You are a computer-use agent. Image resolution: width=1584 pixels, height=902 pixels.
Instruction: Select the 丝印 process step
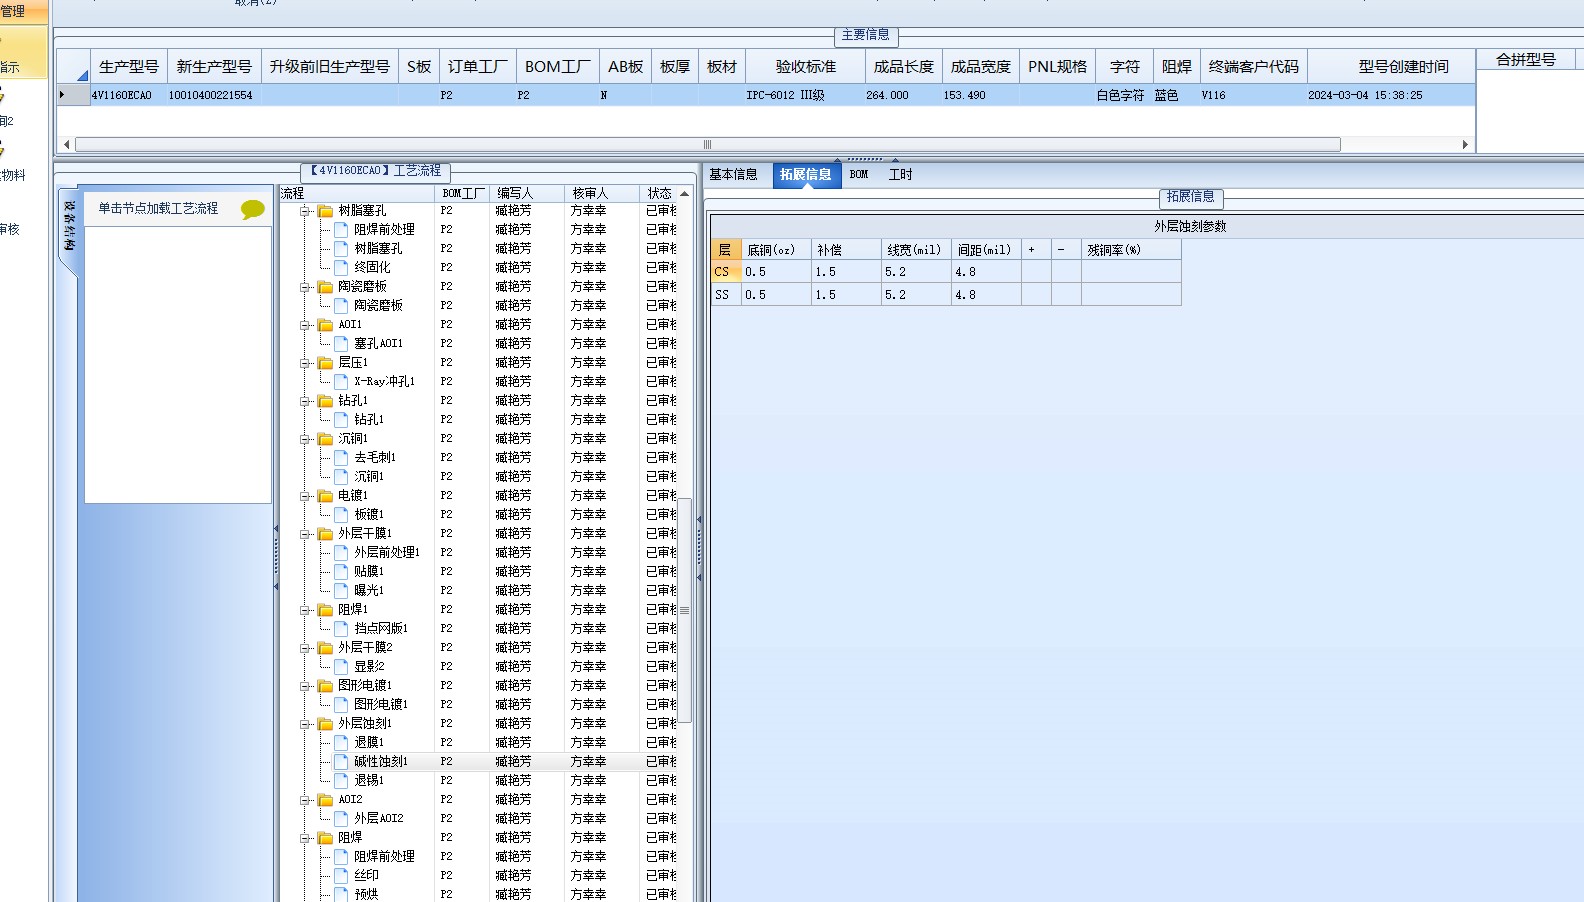(367, 876)
